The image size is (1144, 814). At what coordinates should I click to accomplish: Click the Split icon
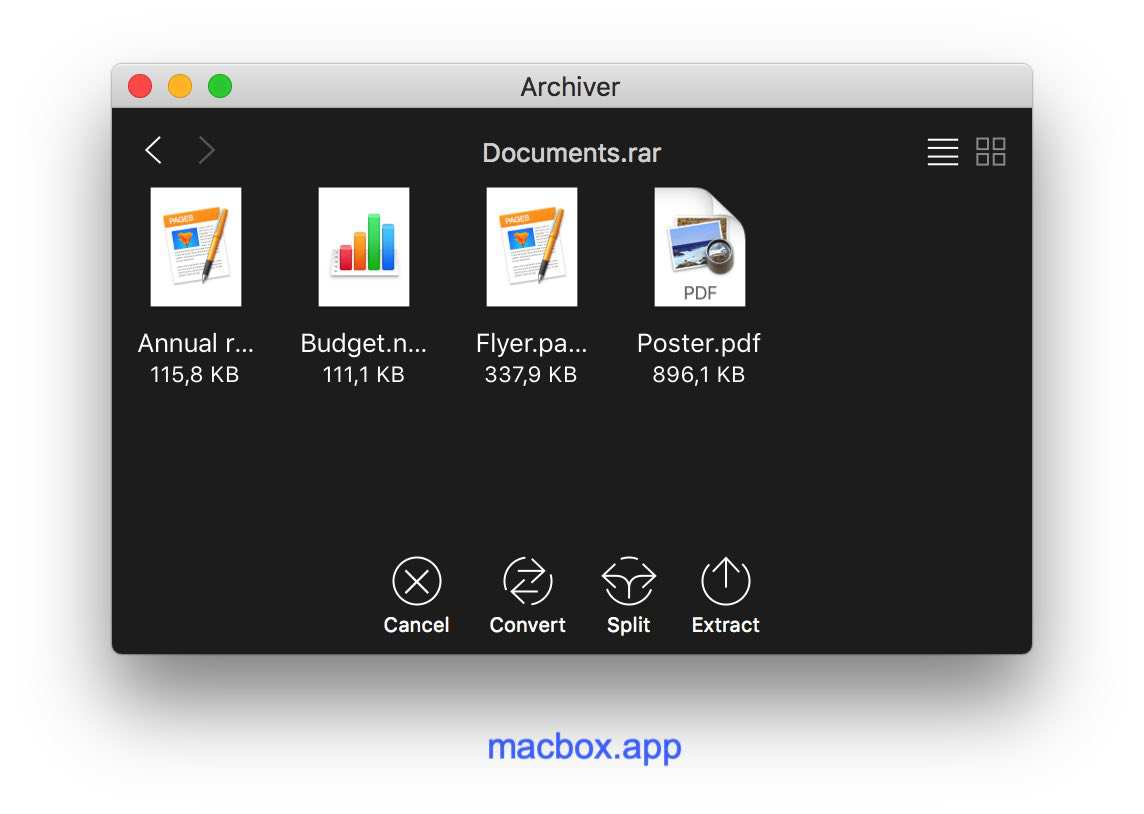pos(628,581)
